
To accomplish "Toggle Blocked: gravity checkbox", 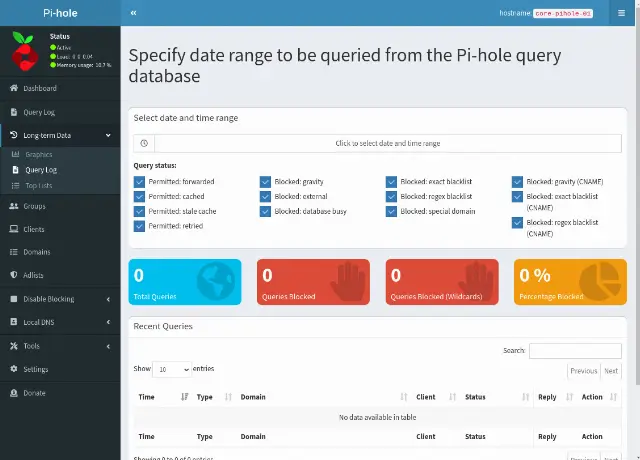I will pyautogui.click(x=265, y=182).
